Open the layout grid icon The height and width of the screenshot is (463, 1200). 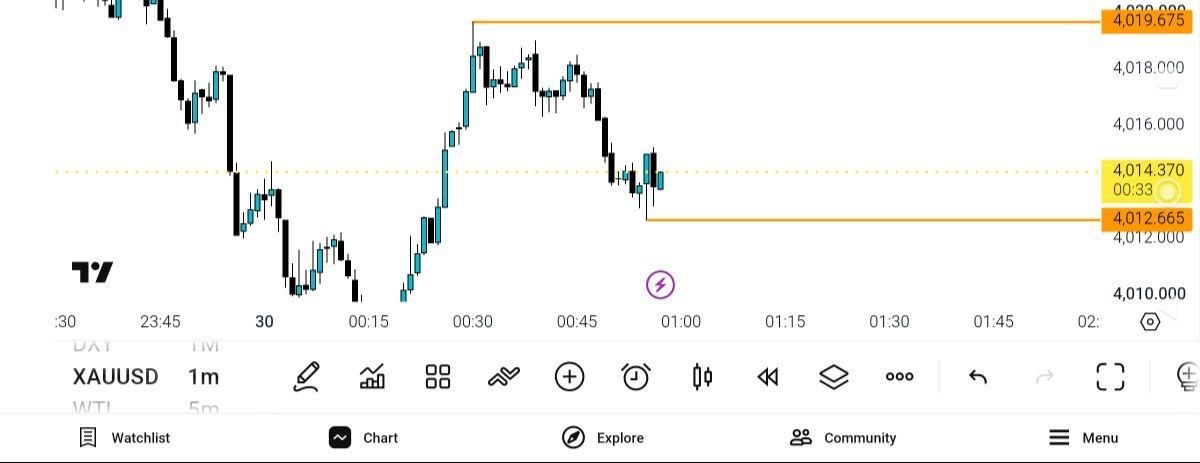click(x=438, y=377)
